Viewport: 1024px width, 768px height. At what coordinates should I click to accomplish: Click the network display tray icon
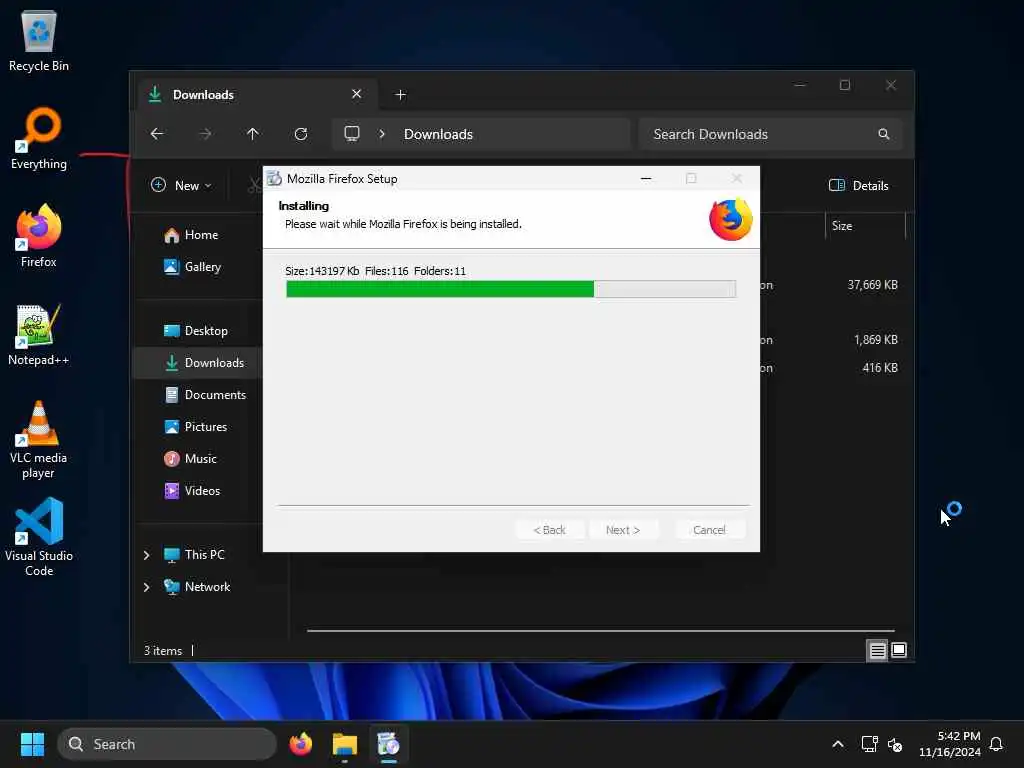[869, 744]
